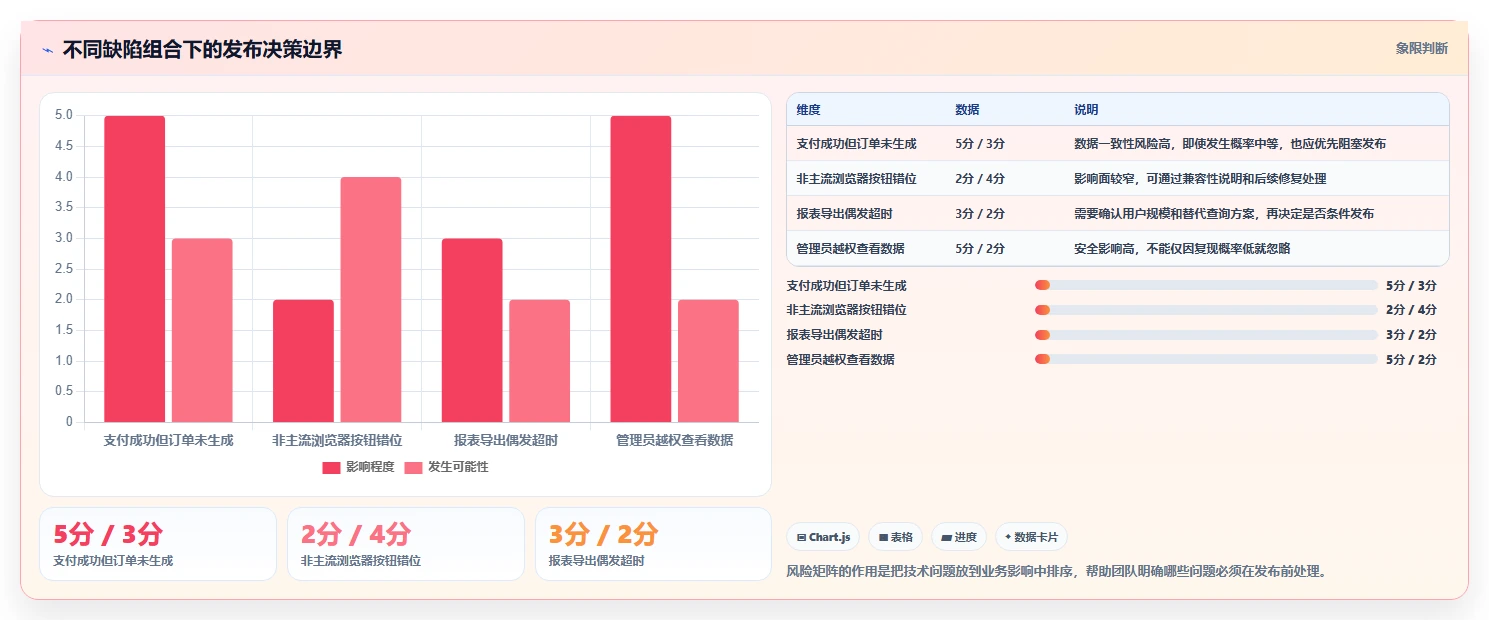1489x620 pixels.
Task: Click the progress bar for 支付成功但订单未生成
Action: (1206, 285)
